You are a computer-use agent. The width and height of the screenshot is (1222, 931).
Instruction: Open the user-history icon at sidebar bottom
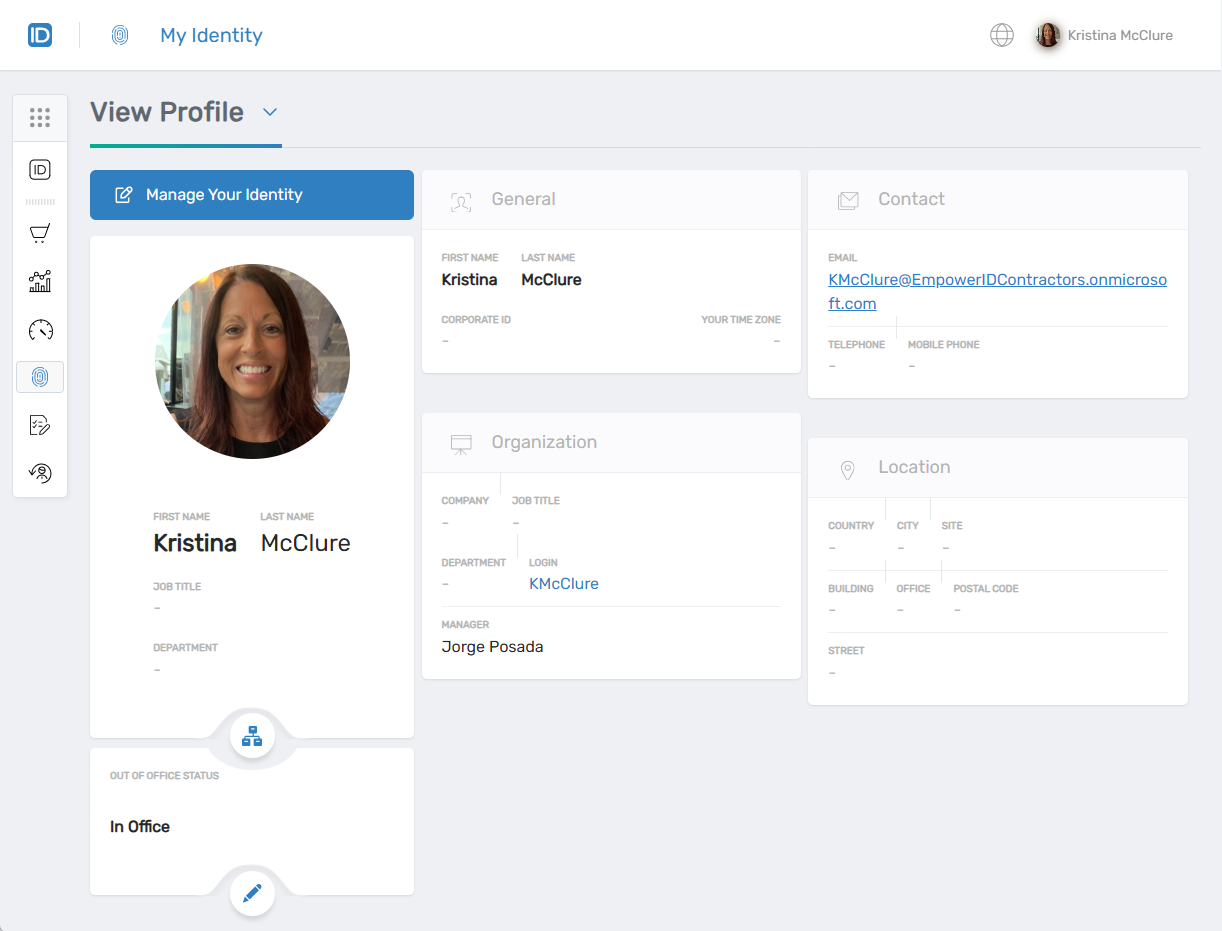point(40,472)
